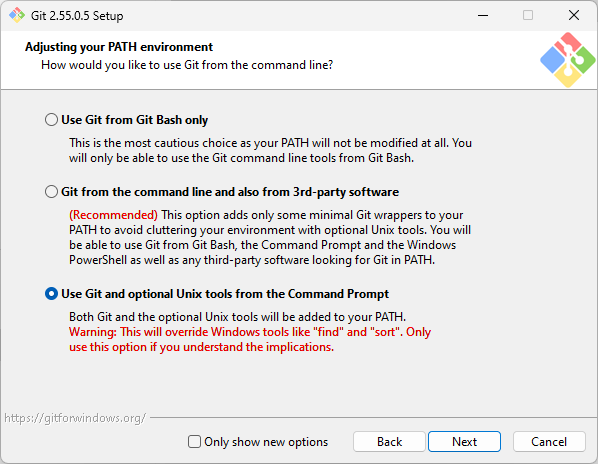Click the 'How would you like to use Git' subtitle
598x464 pixels.
point(187,65)
